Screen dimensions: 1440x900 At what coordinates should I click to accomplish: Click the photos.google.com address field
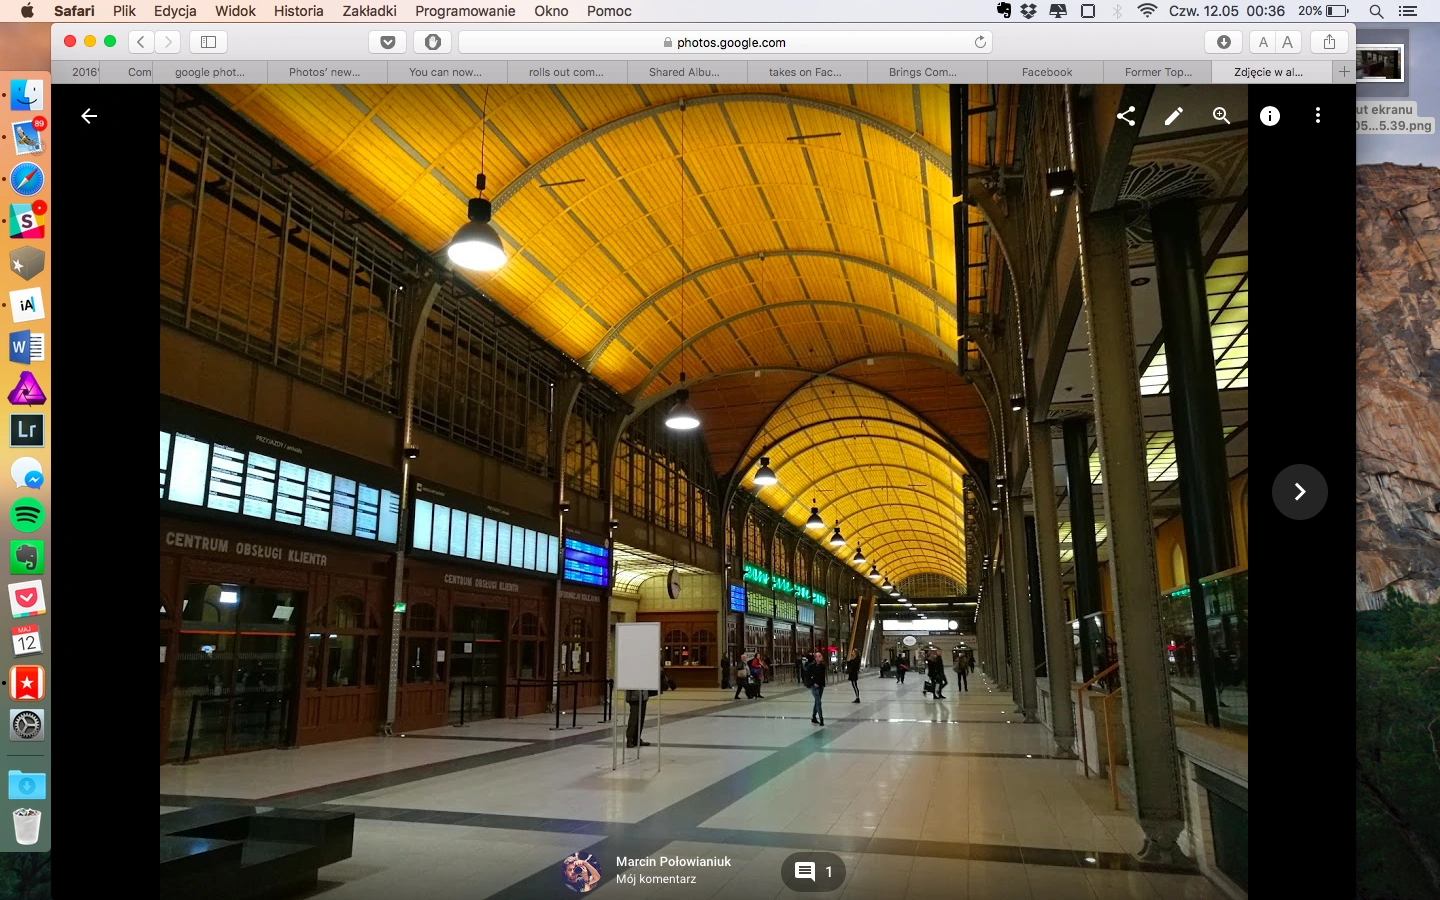725,42
